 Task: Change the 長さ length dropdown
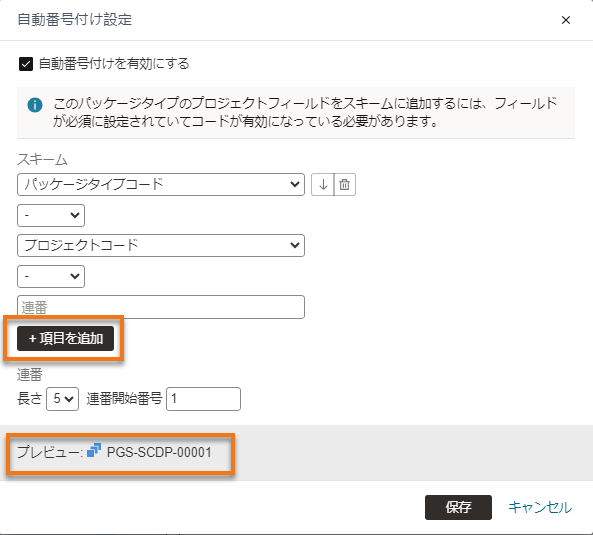click(62, 399)
